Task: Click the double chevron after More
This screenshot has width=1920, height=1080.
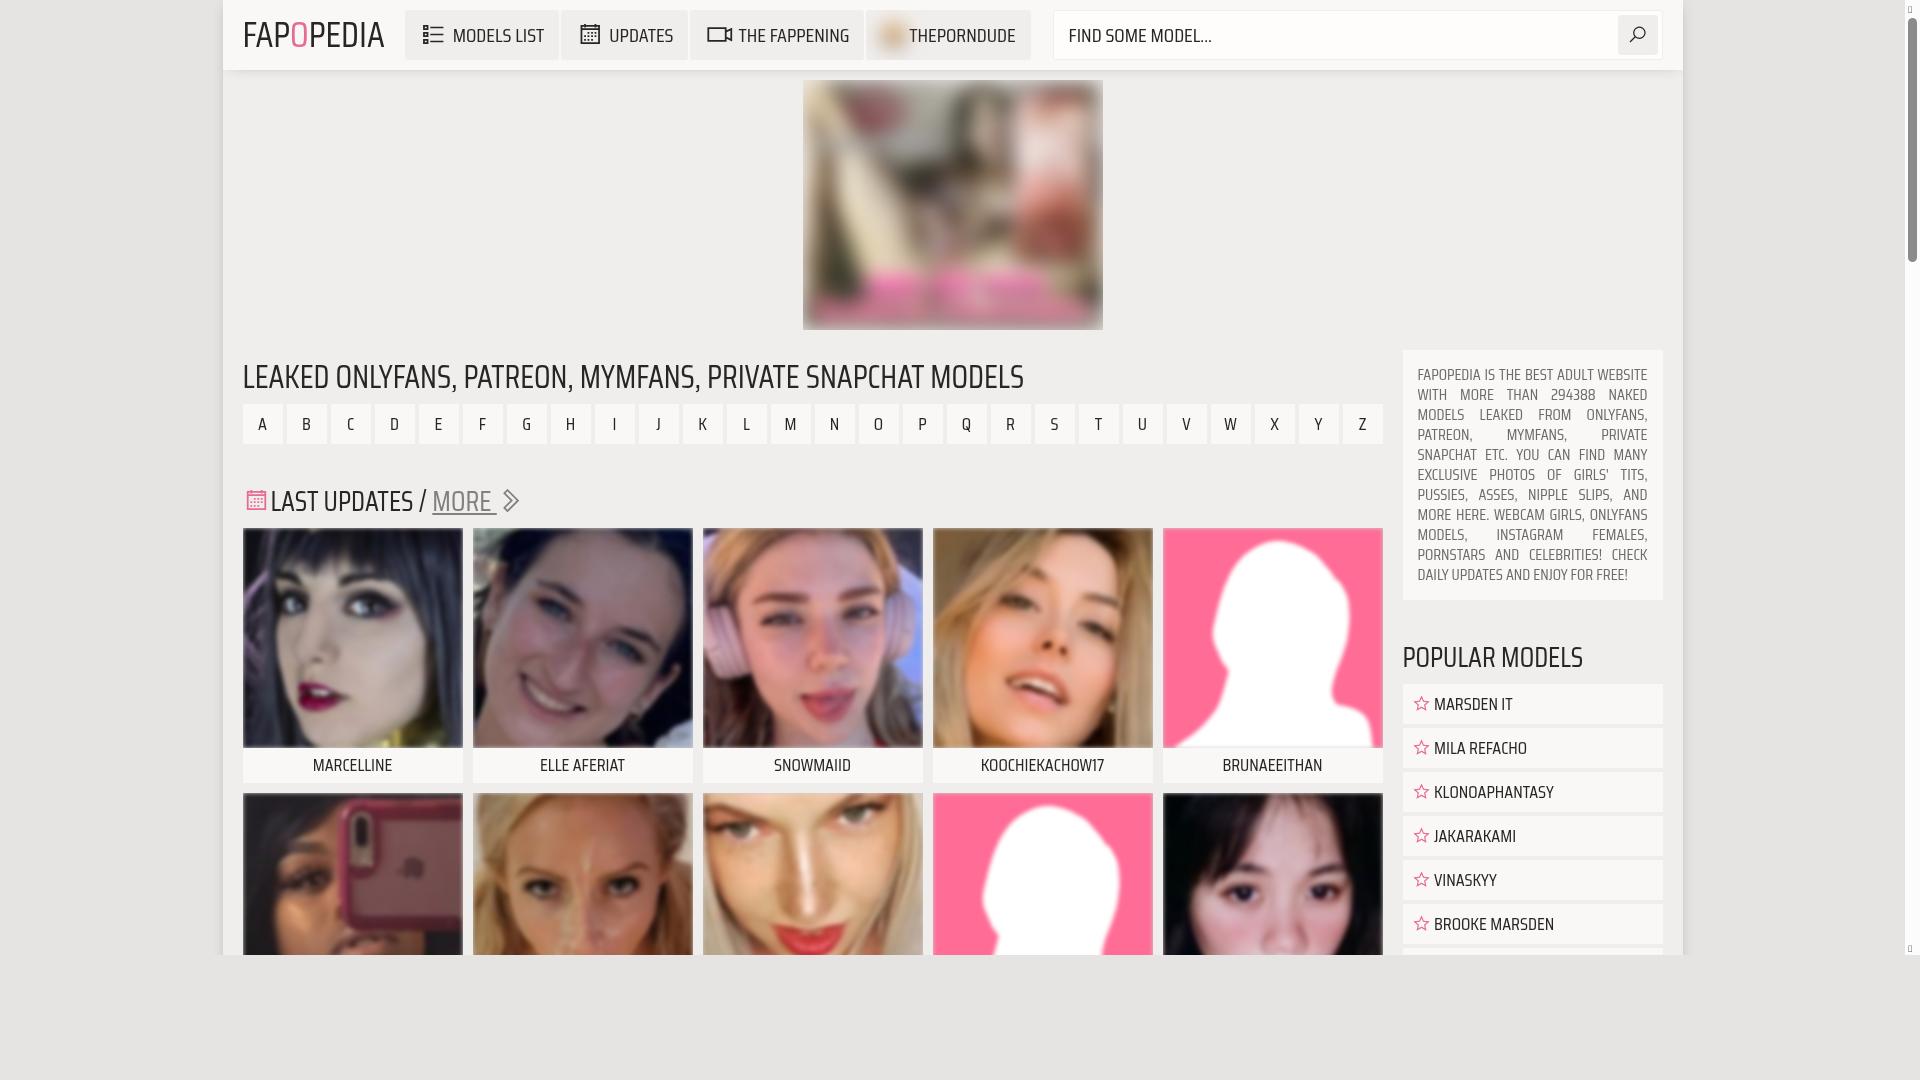Action: click(x=510, y=501)
